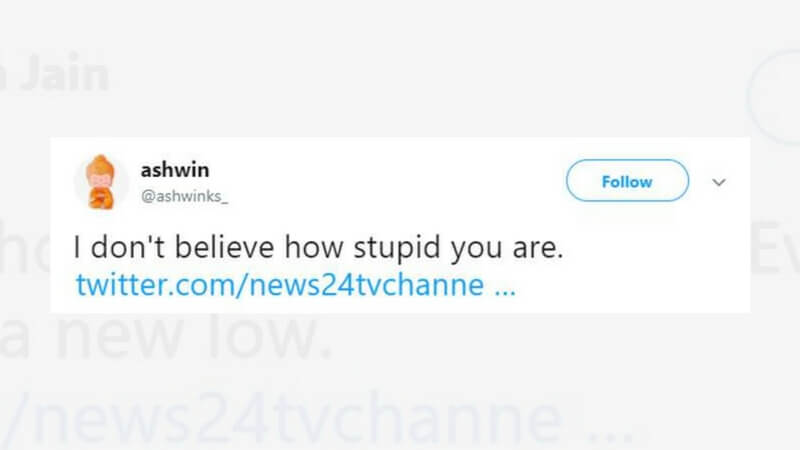Click the faded circular outline behind the card
The height and width of the screenshot is (450, 800).
click(774, 97)
